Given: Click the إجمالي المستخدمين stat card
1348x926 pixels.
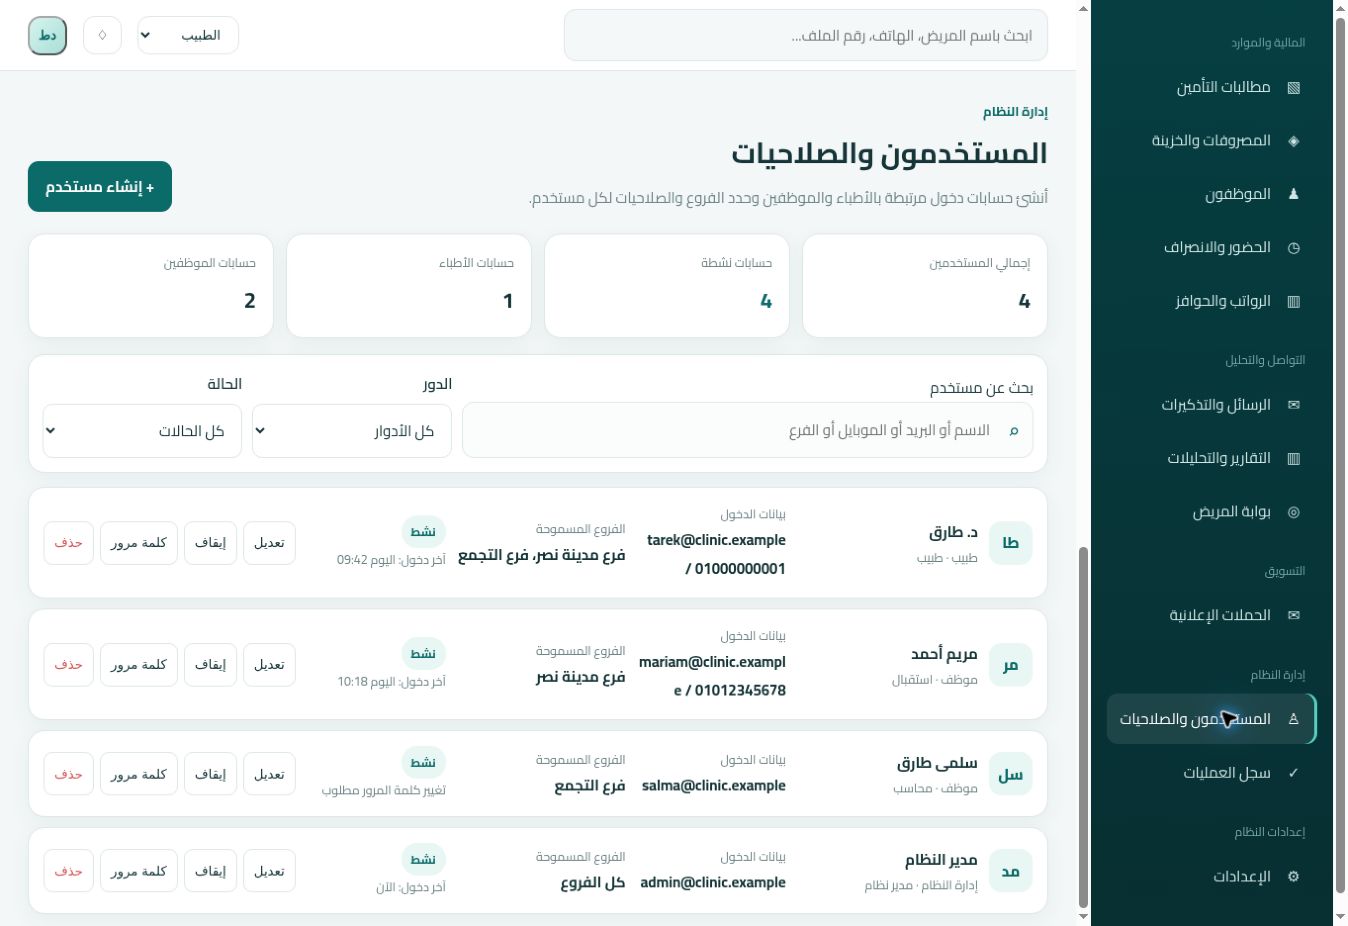Looking at the screenshot, I should click(925, 286).
